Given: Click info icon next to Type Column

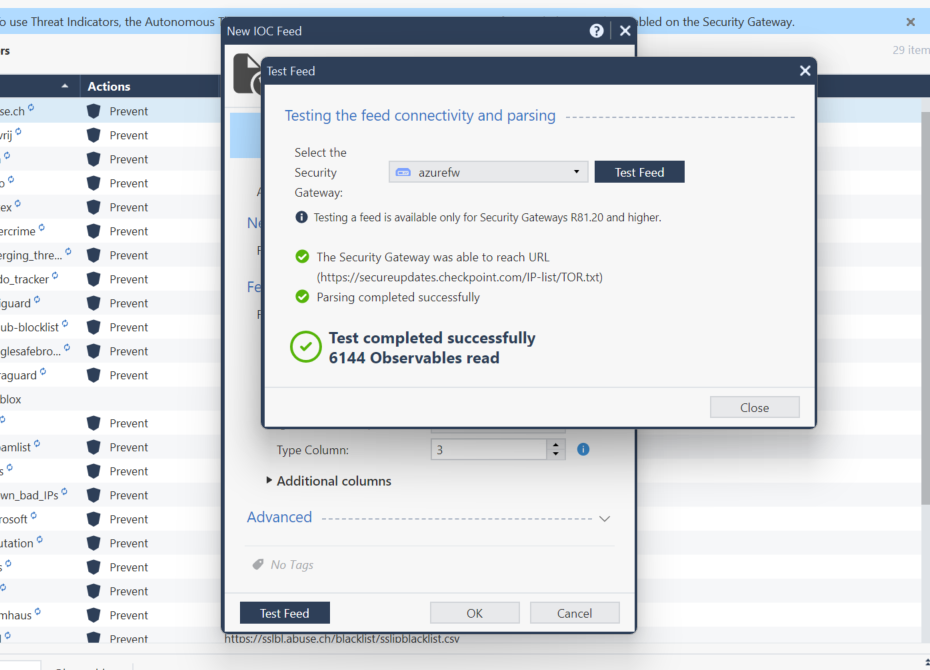Looking at the screenshot, I should tap(583, 450).
